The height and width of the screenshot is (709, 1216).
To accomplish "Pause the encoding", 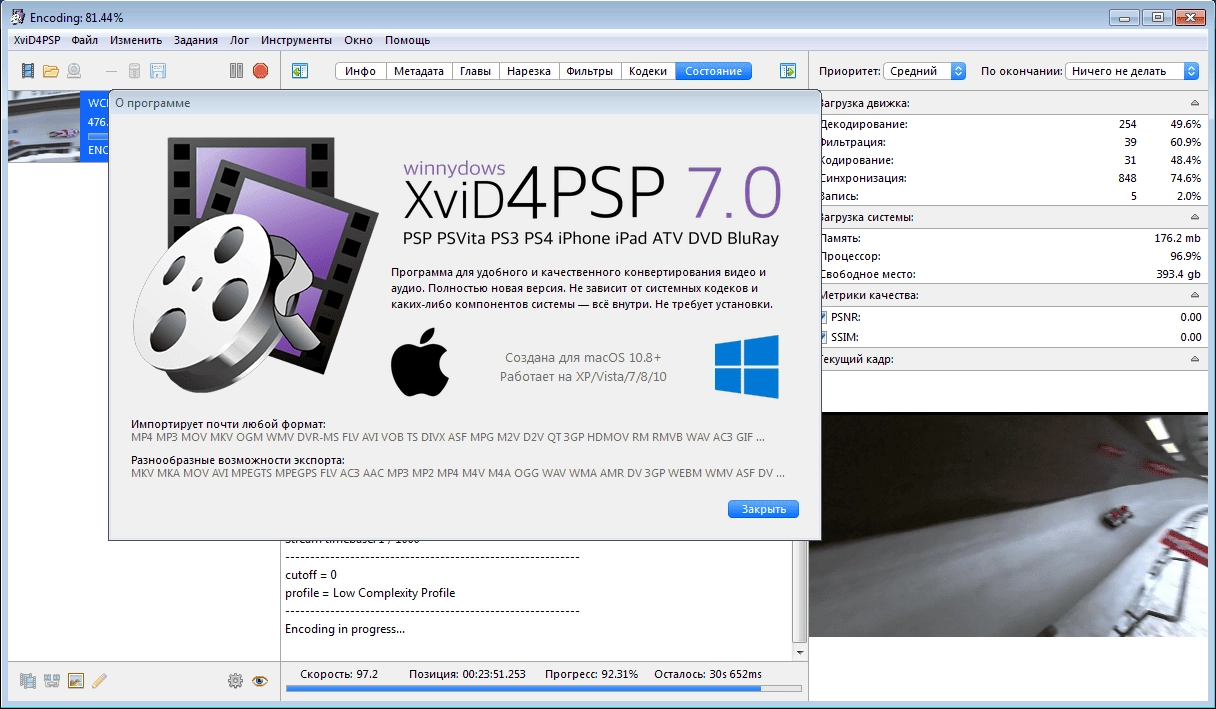I will tap(236, 71).
